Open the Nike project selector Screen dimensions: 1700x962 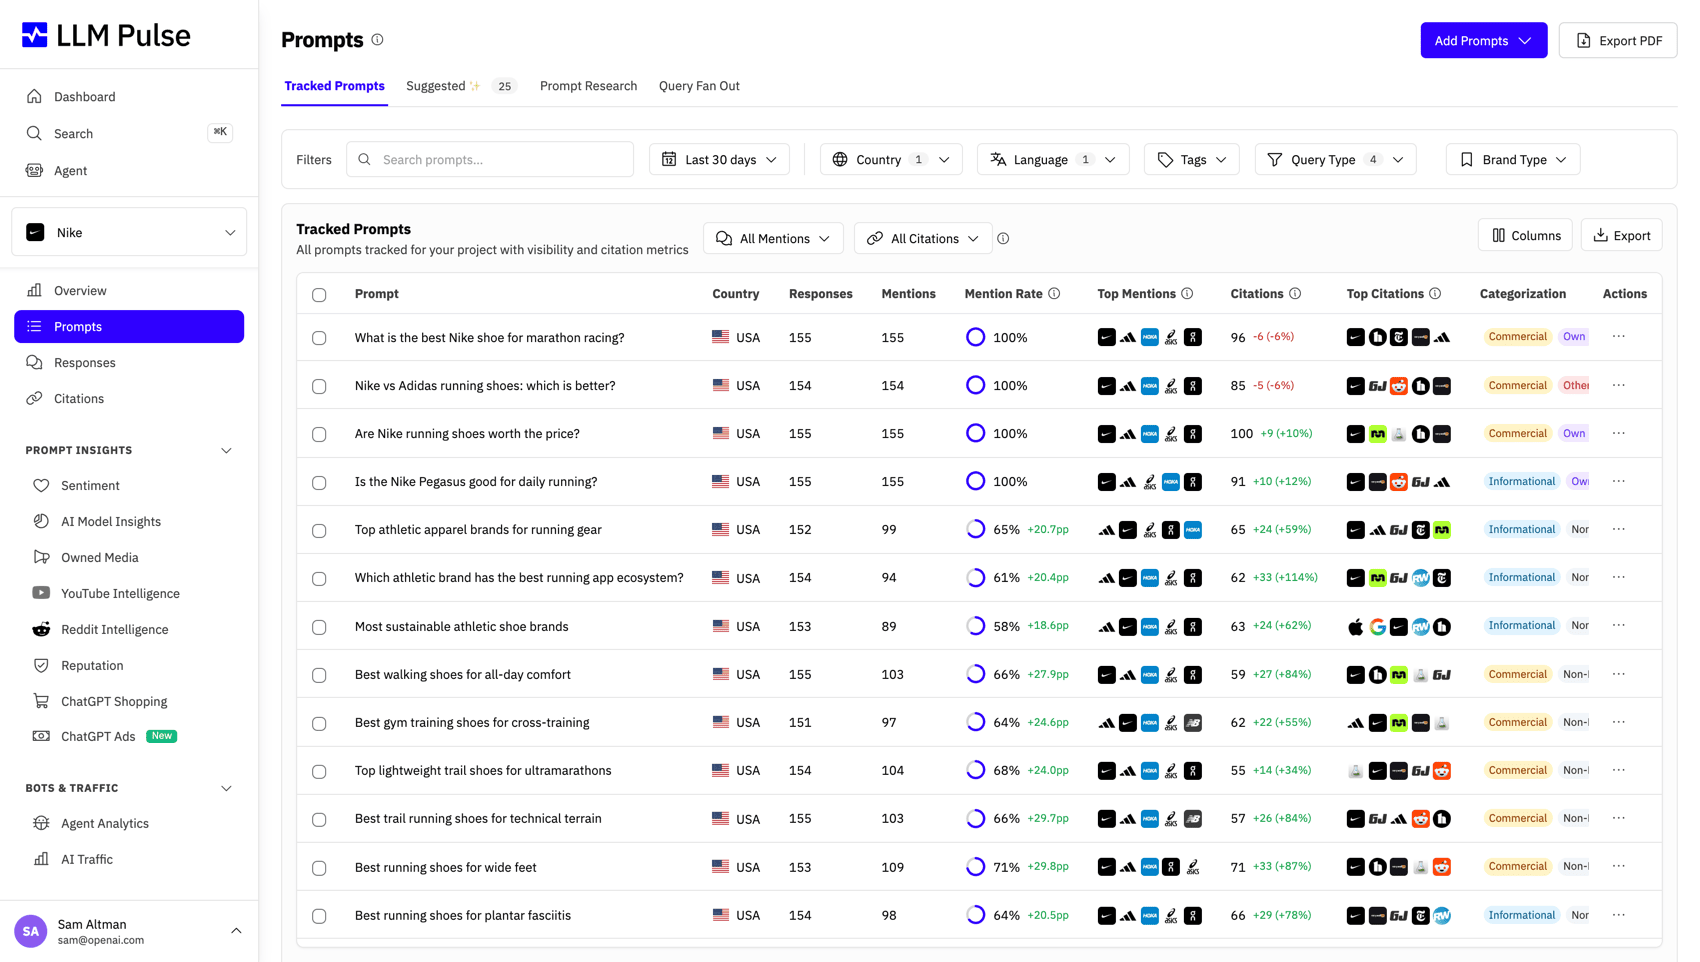coord(130,232)
